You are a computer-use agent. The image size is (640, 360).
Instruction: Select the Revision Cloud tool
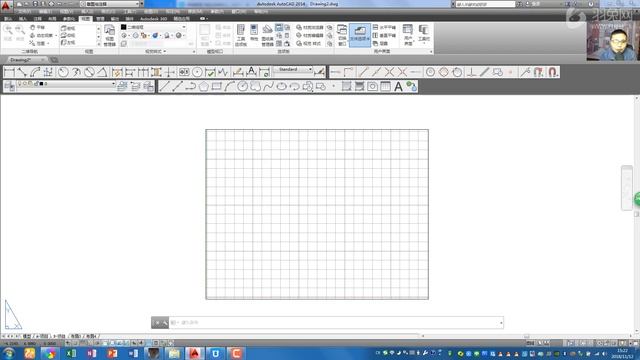coord(256,87)
